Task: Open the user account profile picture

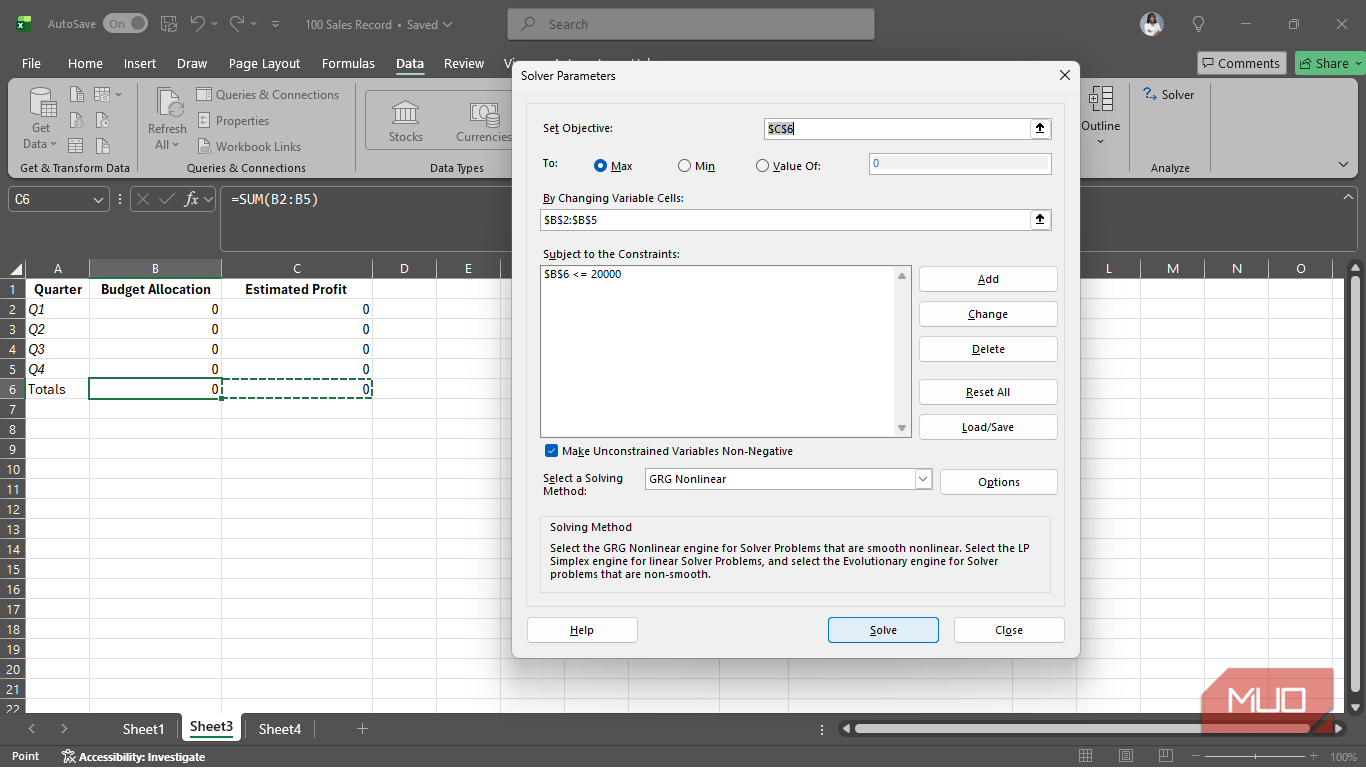Action: pos(1152,24)
